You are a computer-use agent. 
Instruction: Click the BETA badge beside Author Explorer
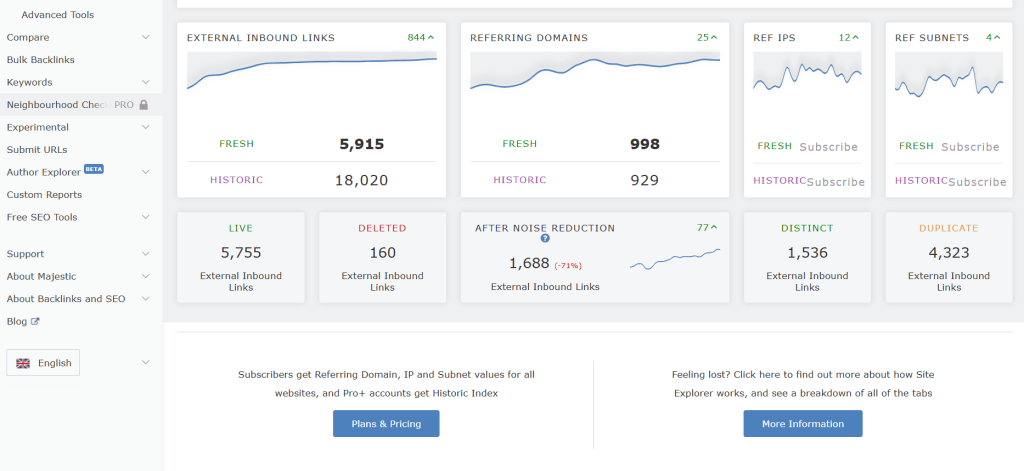pos(93,169)
